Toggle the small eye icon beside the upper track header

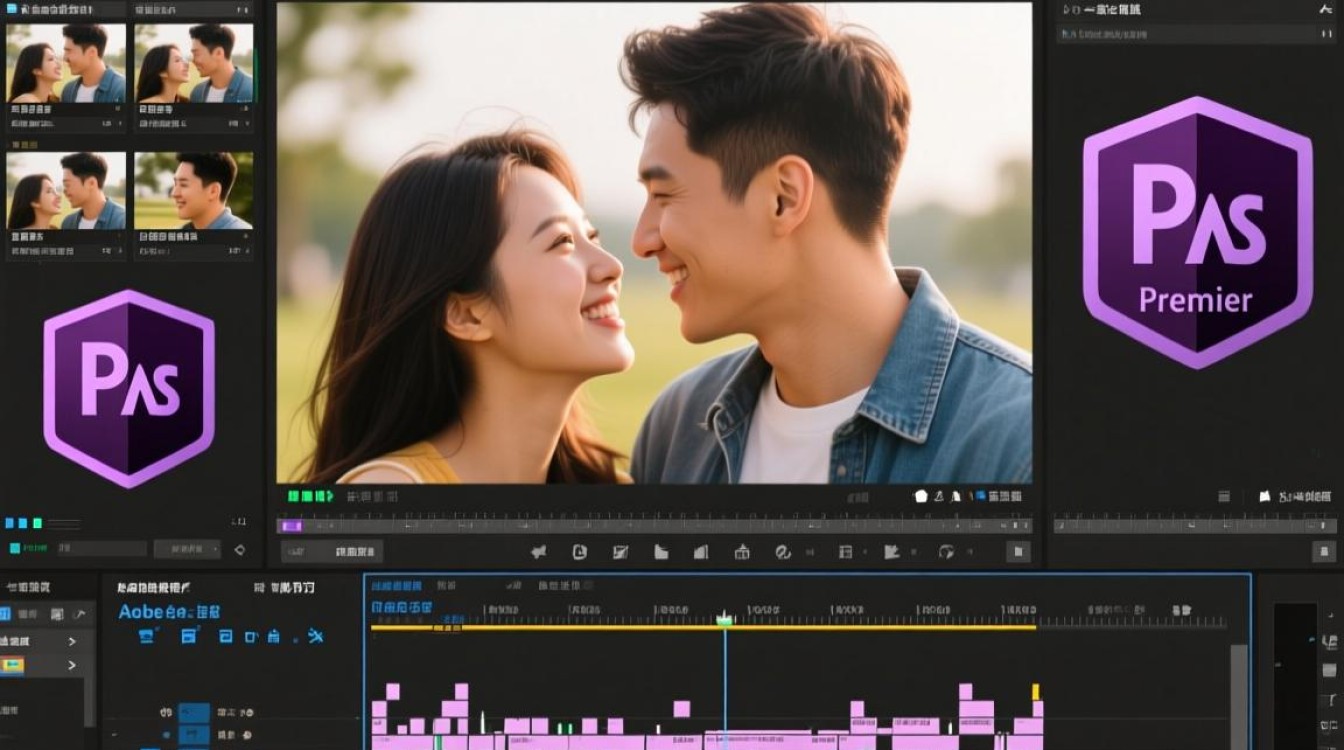pyautogui.click(x=166, y=713)
